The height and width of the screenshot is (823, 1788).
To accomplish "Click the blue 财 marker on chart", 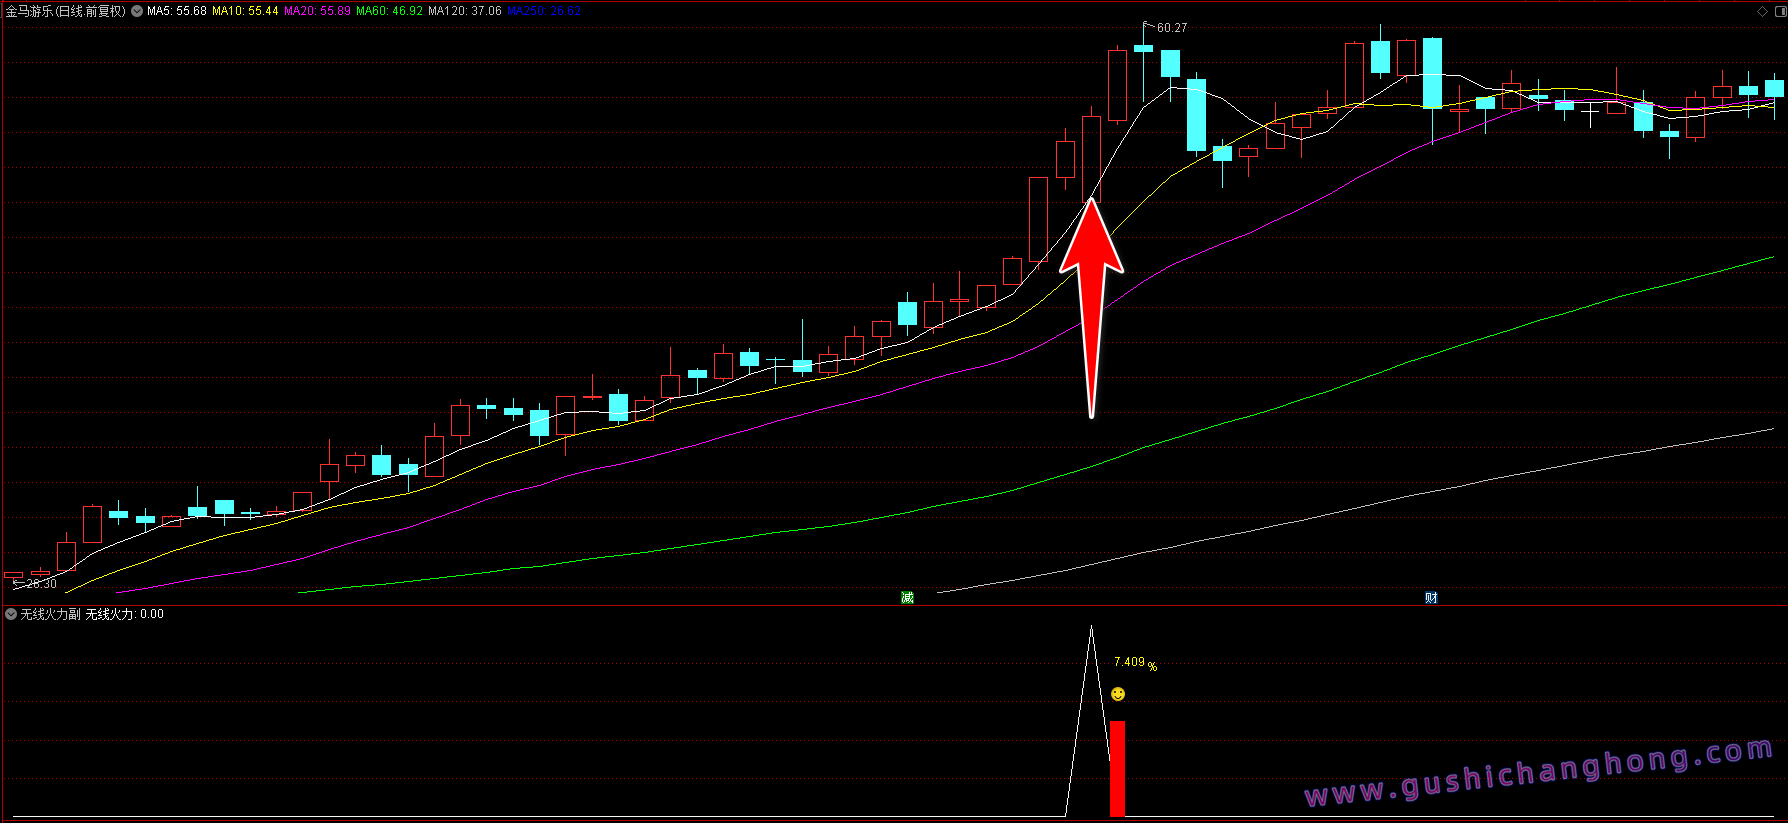I will 1431,597.
